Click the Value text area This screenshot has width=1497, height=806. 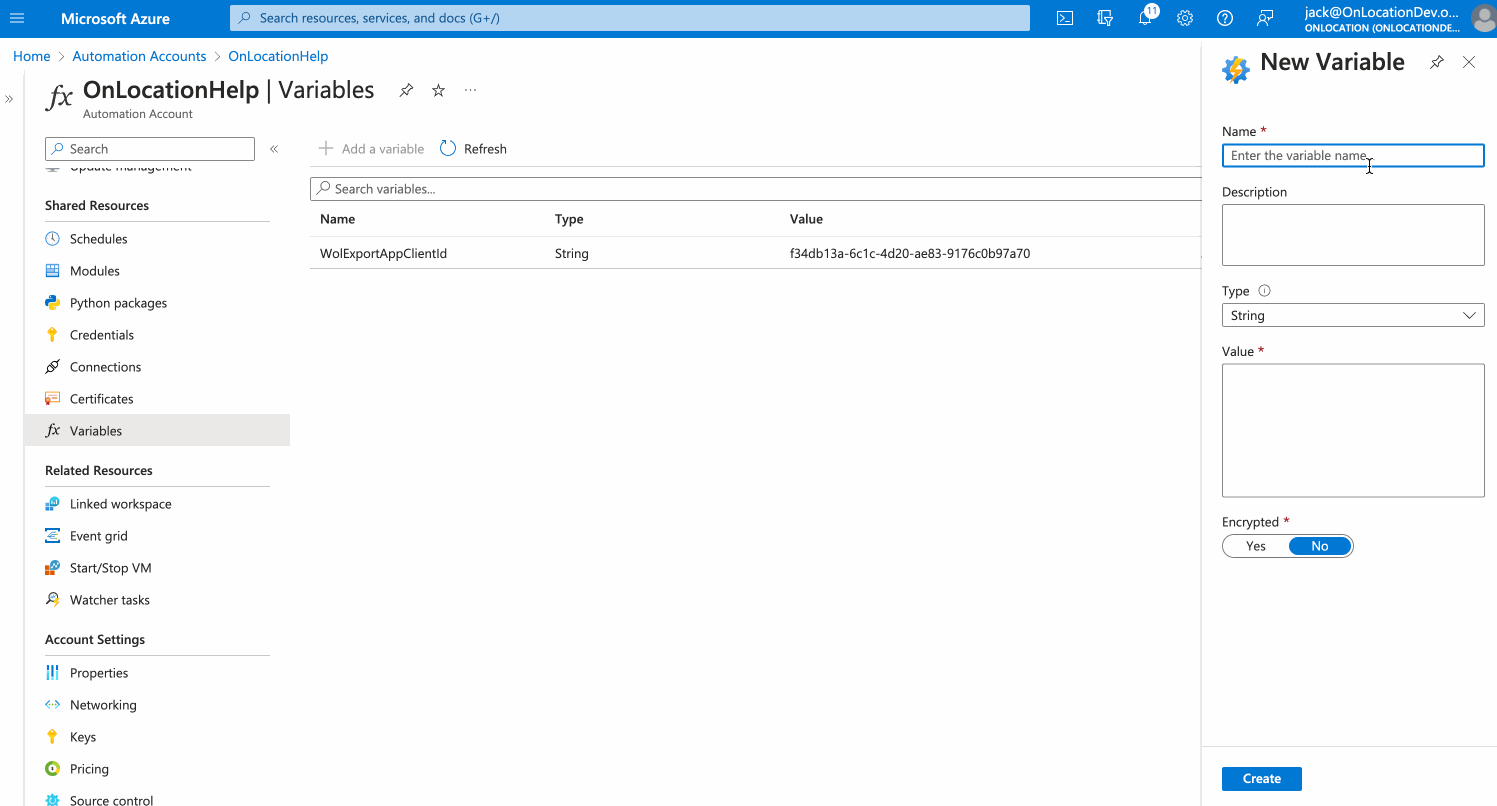click(1352, 430)
